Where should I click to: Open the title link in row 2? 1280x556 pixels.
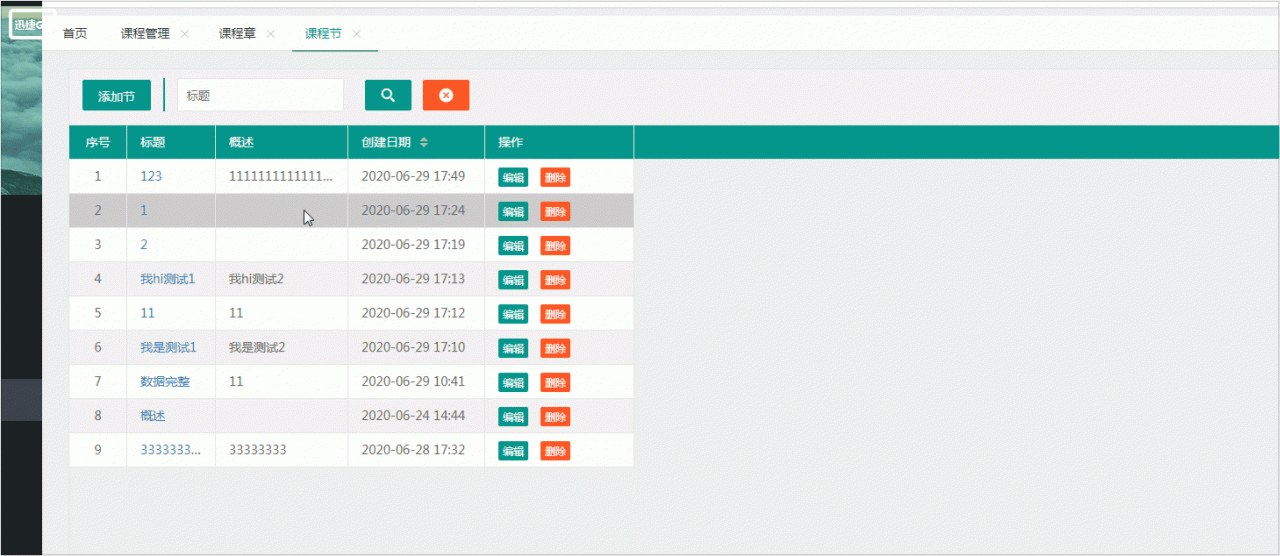[x=144, y=210]
